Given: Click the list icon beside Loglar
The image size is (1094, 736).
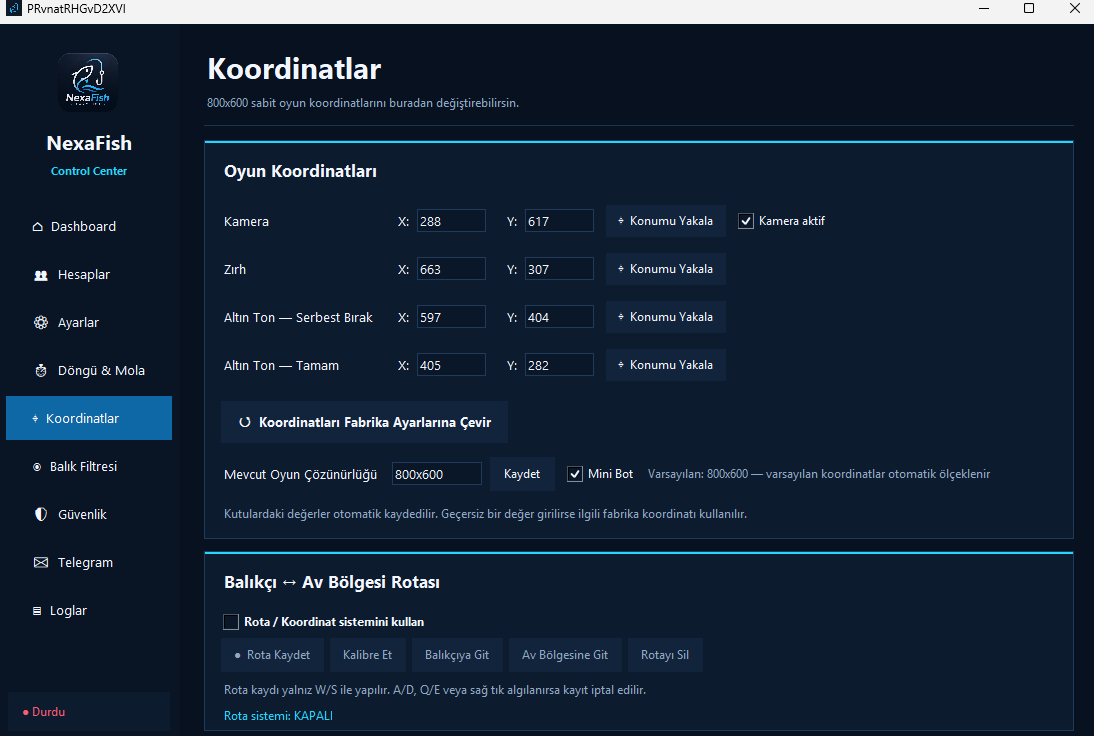Looking at the screenshot, I should point(37,611).
